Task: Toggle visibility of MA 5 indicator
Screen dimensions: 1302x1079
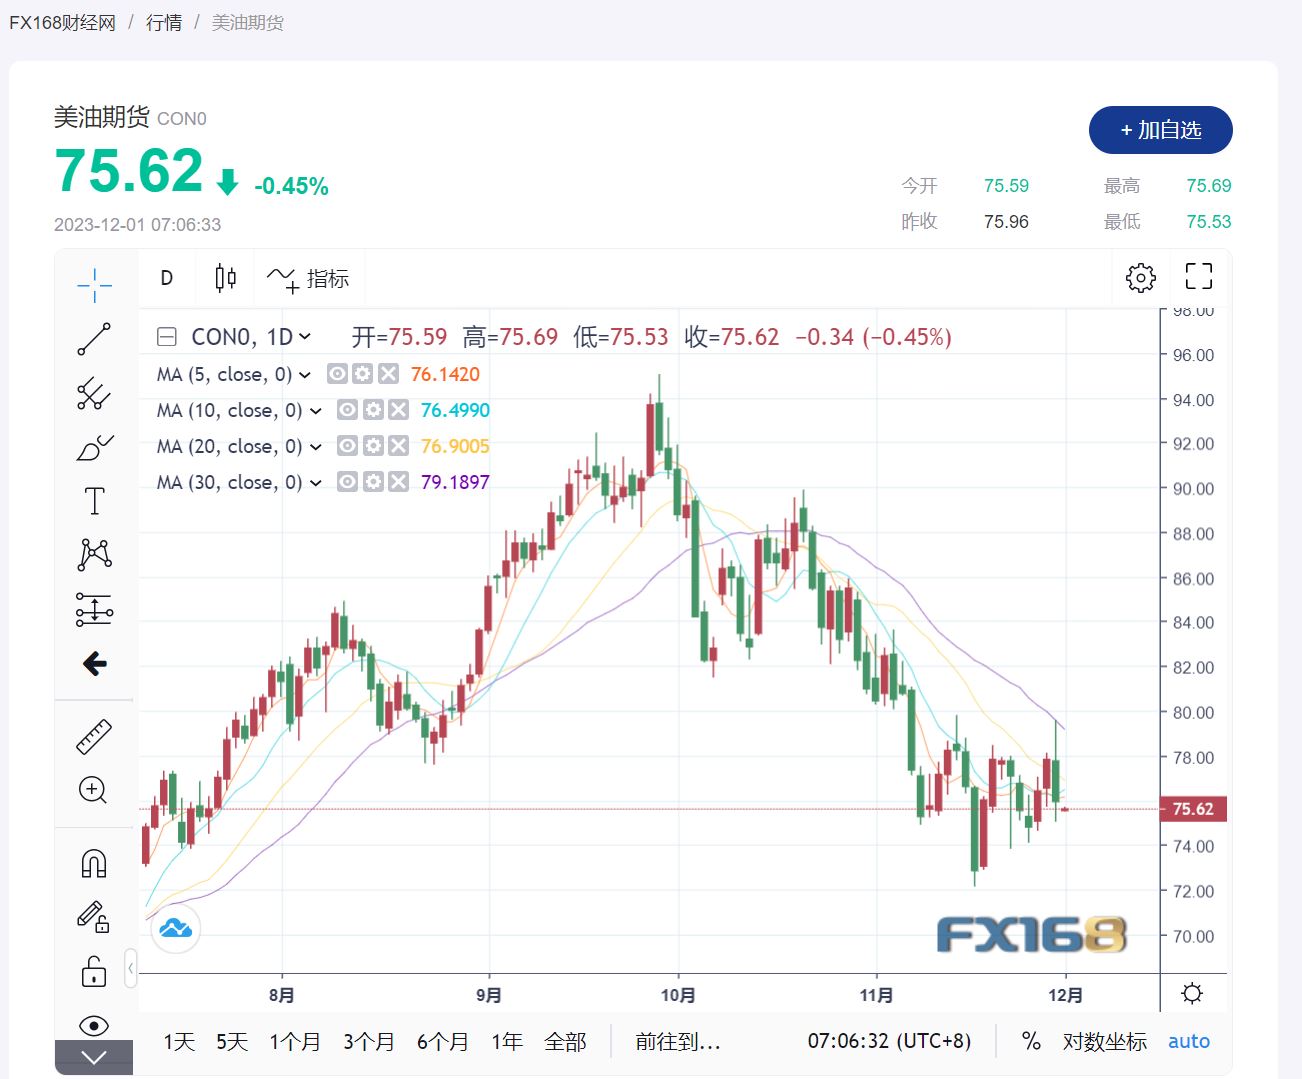Action: tap(338, 374)
